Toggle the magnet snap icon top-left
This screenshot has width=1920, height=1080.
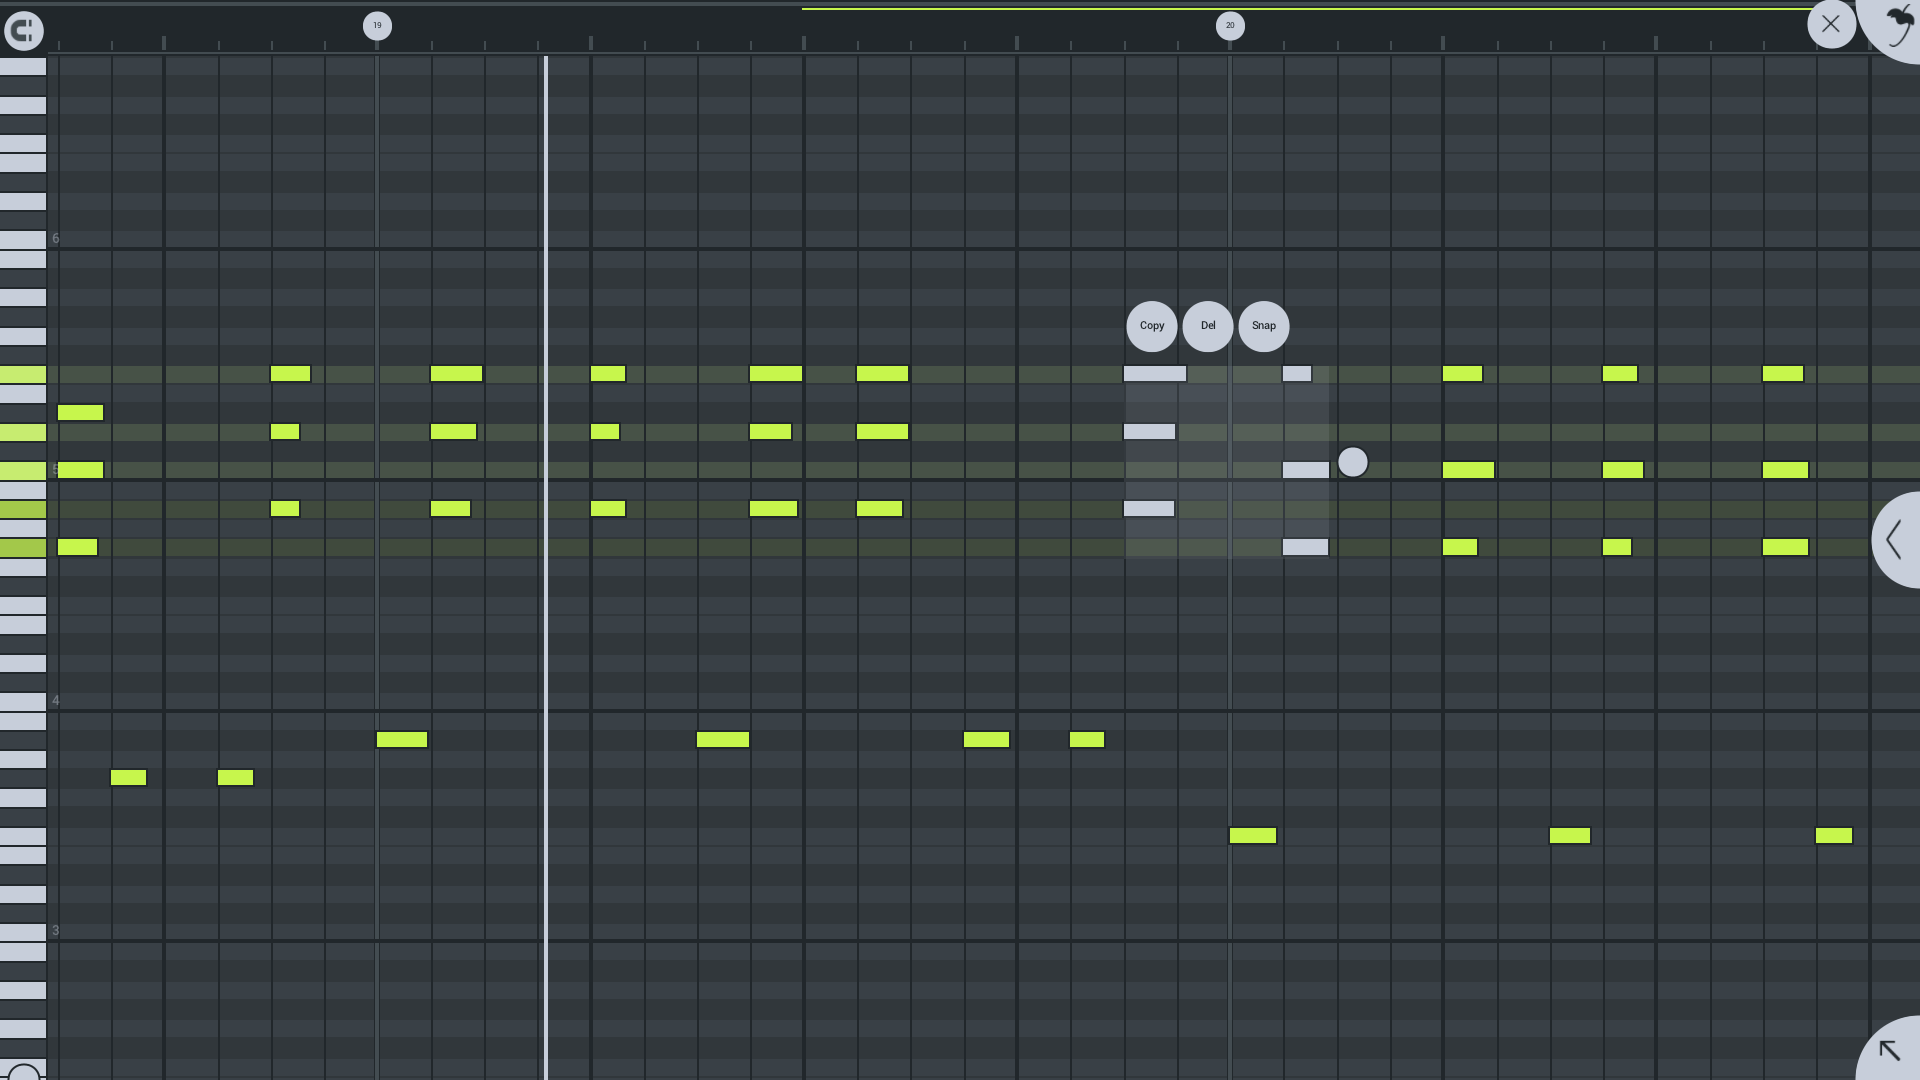[24, 30]
